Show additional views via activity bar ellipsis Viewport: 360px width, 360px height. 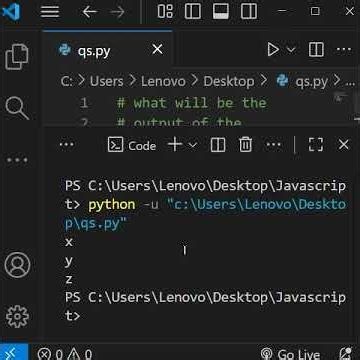(x=17, y=160)
